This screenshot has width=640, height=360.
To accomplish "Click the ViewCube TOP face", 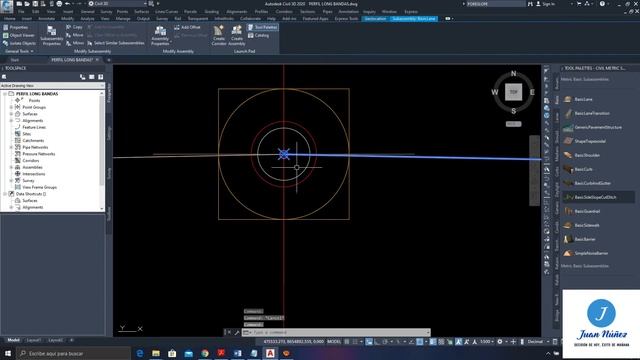I will point(513,92).
